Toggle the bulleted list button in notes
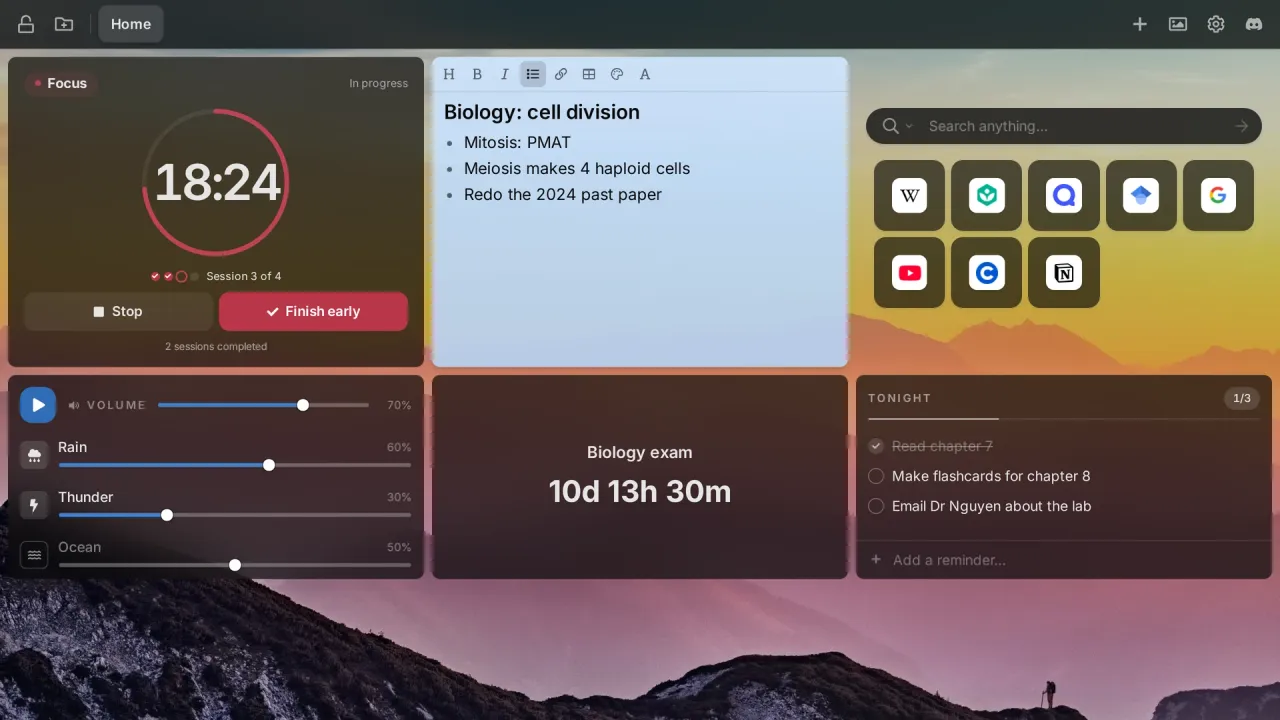The image size is (1280, 720). coord(533,74)
